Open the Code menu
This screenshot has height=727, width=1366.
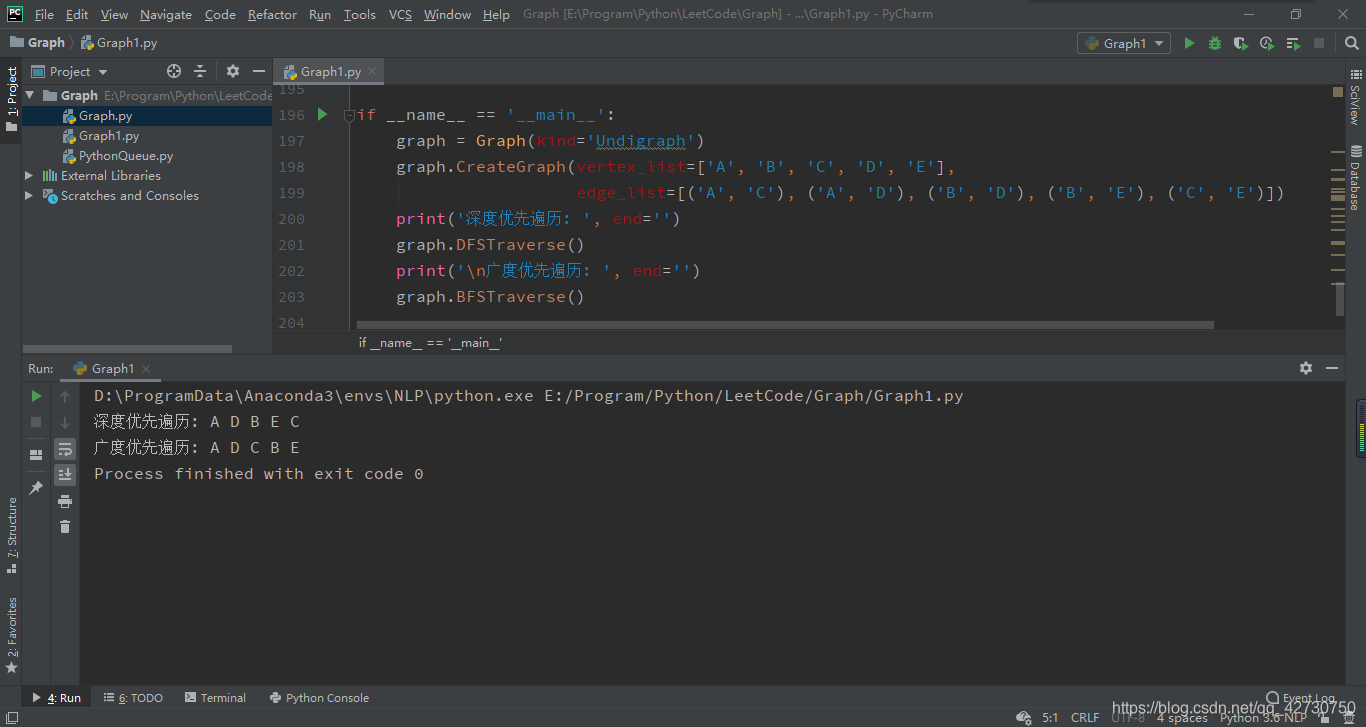tap(220, 14)
